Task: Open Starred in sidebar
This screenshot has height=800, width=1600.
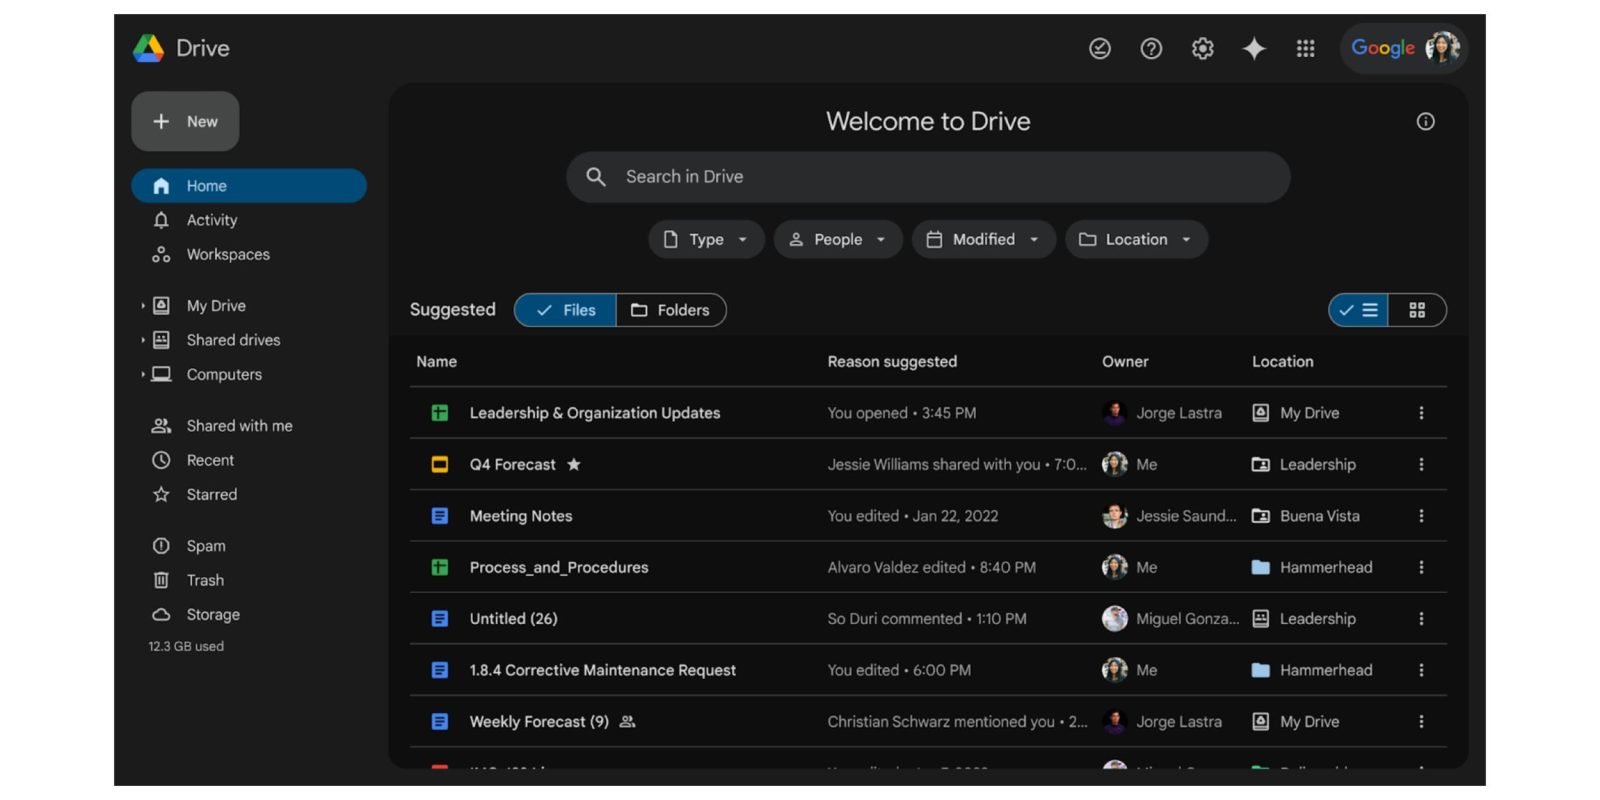Action: tap(211, 494)
